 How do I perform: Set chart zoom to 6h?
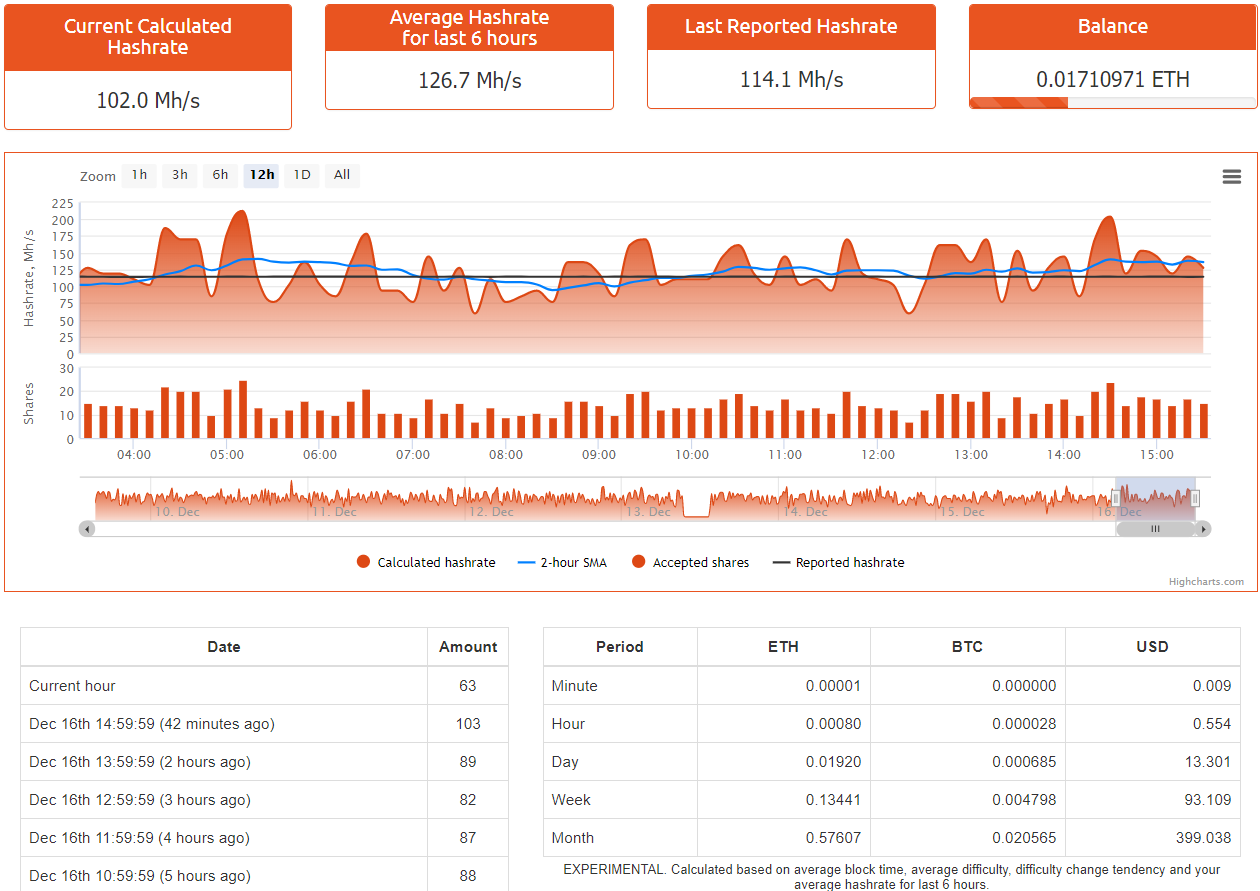[220, 175]
